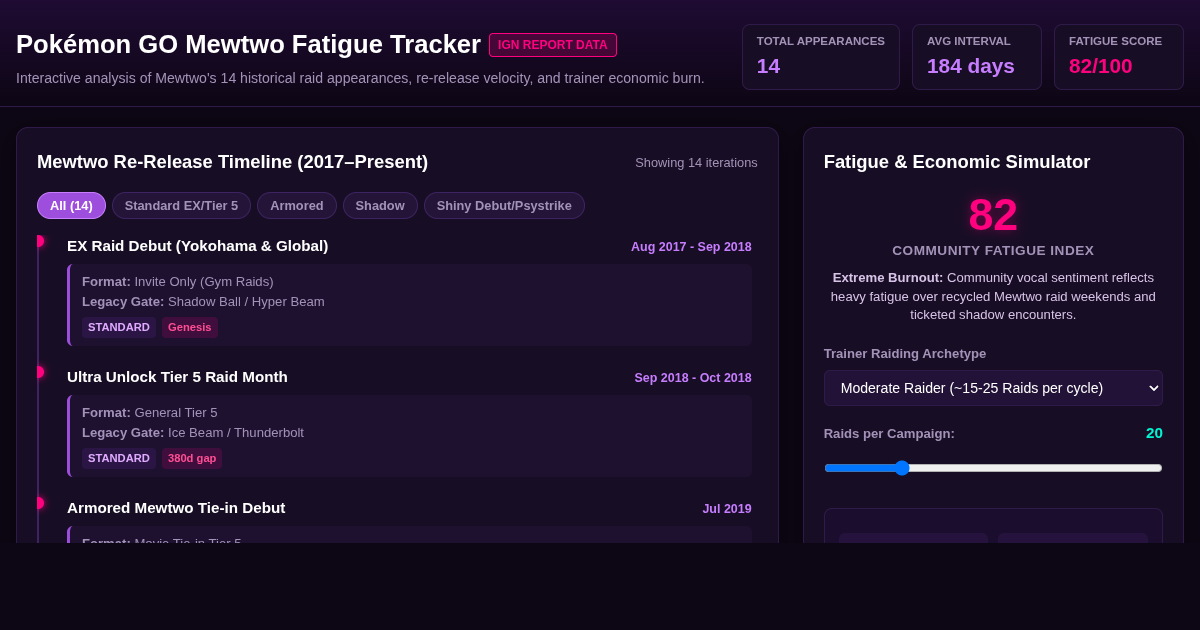Image resolution: width=1200 pixels, height=630 pixels.
Task: Click the Avg Interval 184 days card
Action: [977, 57]
